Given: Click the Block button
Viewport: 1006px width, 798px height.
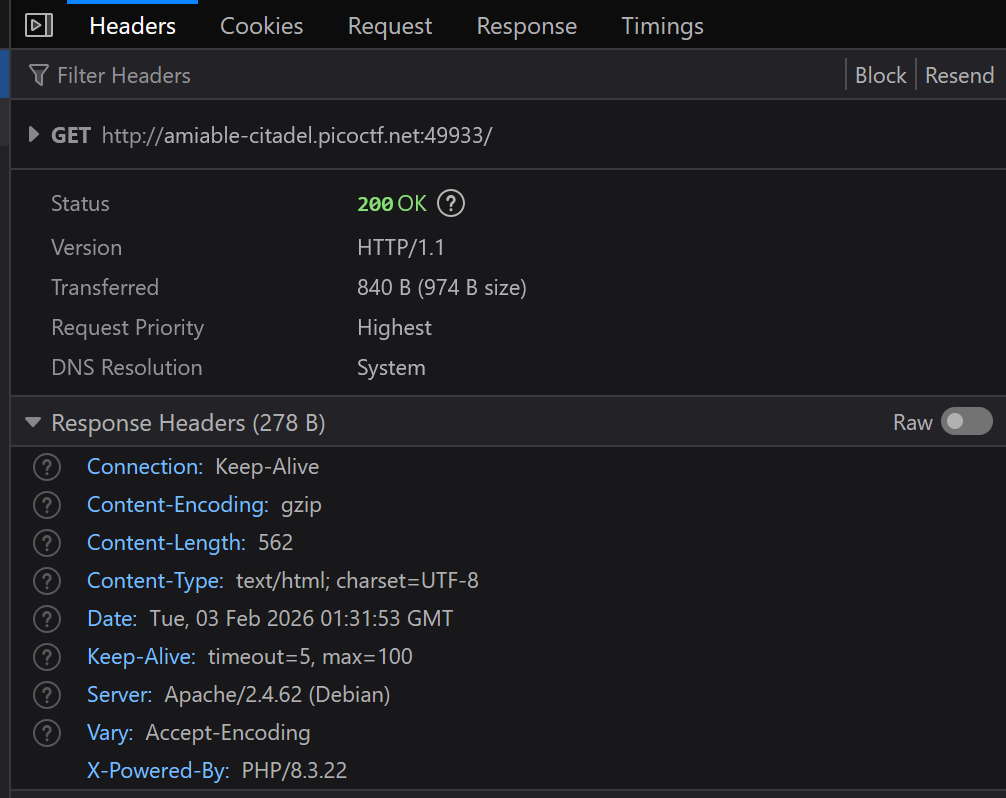Looking at the screenshot, I should point(880,75).
